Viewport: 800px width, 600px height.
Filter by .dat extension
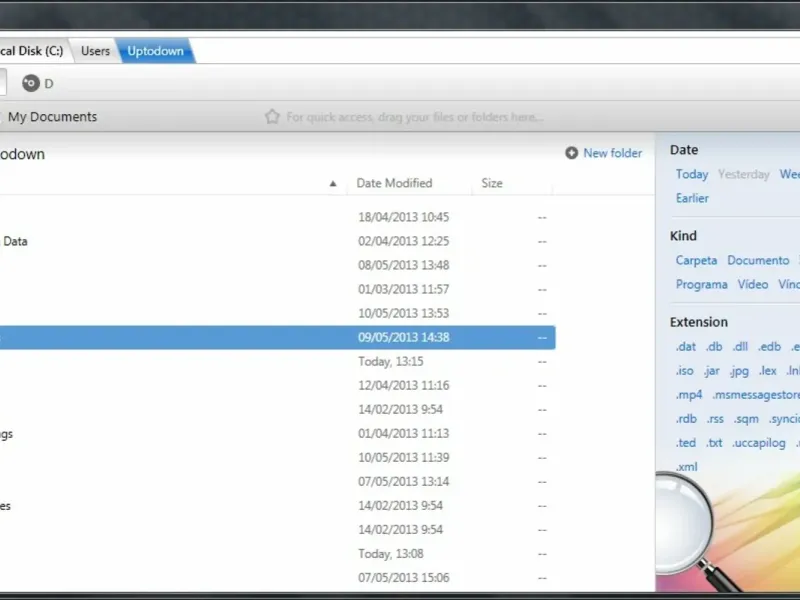(x=685, y=347)
